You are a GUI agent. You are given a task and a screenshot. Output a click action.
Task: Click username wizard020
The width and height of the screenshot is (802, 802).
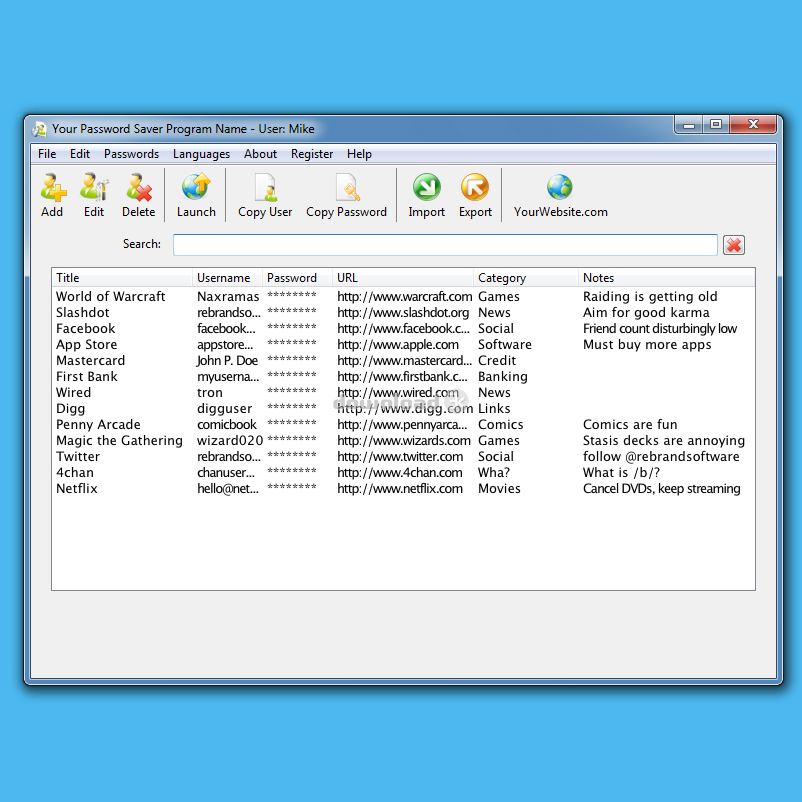pyautogui.click(x=230, y=440)
